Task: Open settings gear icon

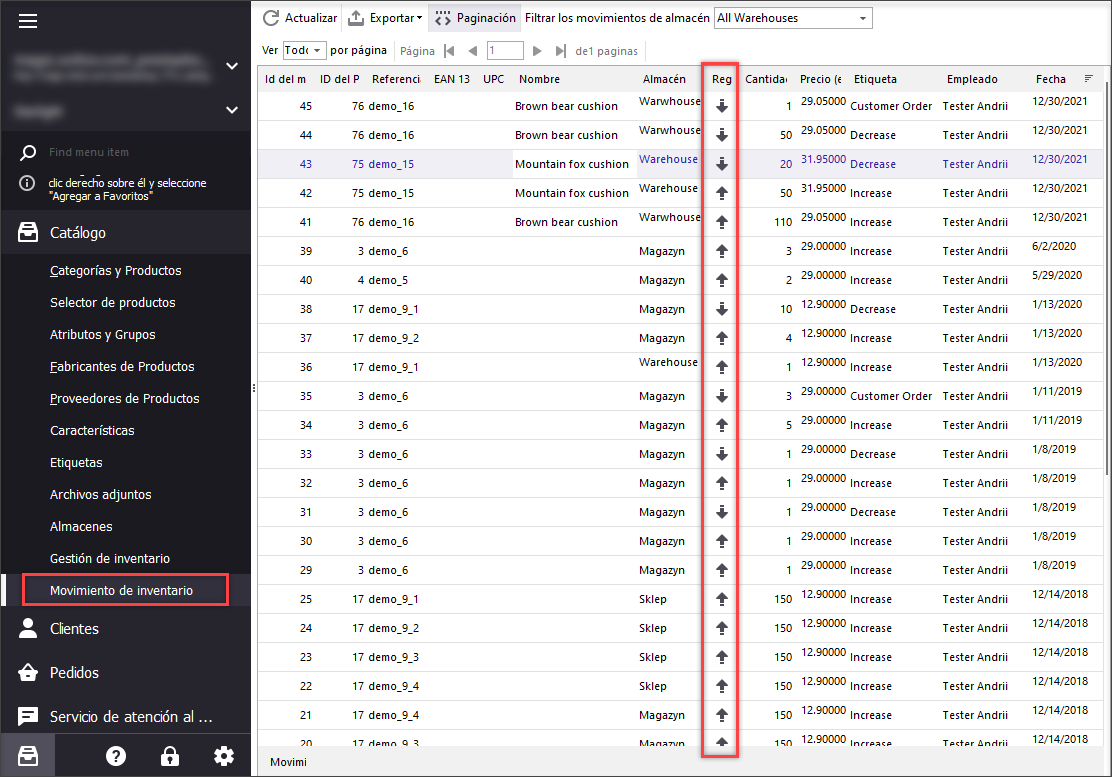Action: (224, 756)
